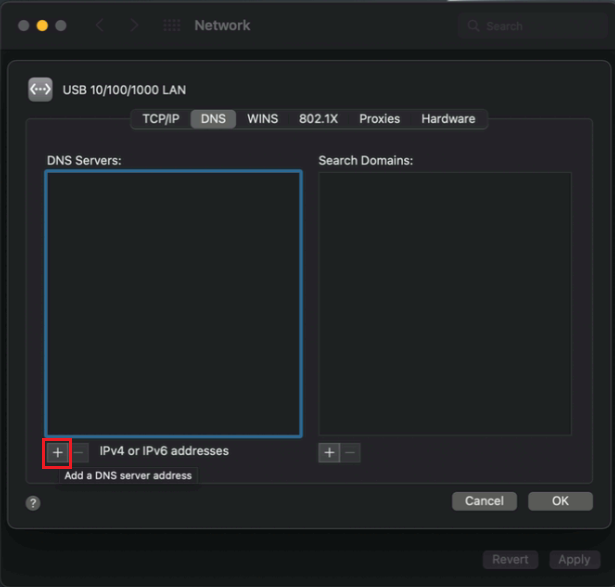This screenshot has width=615, height=587.
Task: Click the Revert button
Action: pos(510,560)
